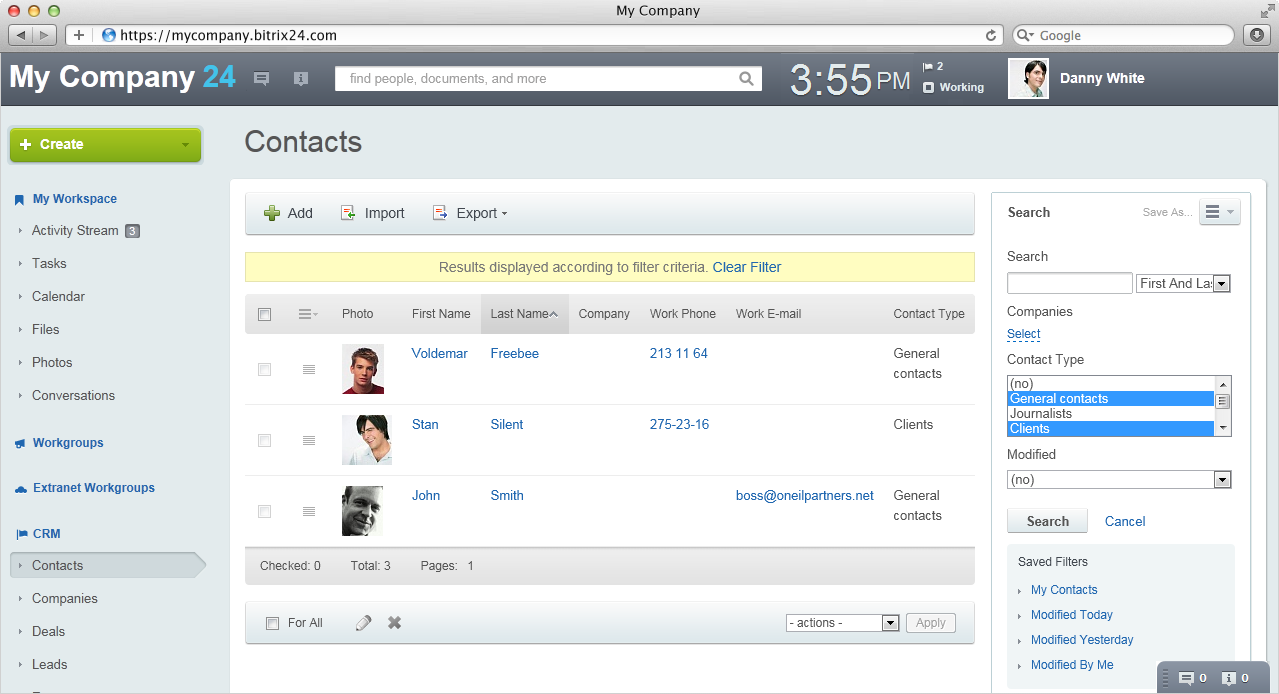Open the Modified Today saved filter
The height and width of the screenshot is (694, 1279).
click(x=1072, y=615)
